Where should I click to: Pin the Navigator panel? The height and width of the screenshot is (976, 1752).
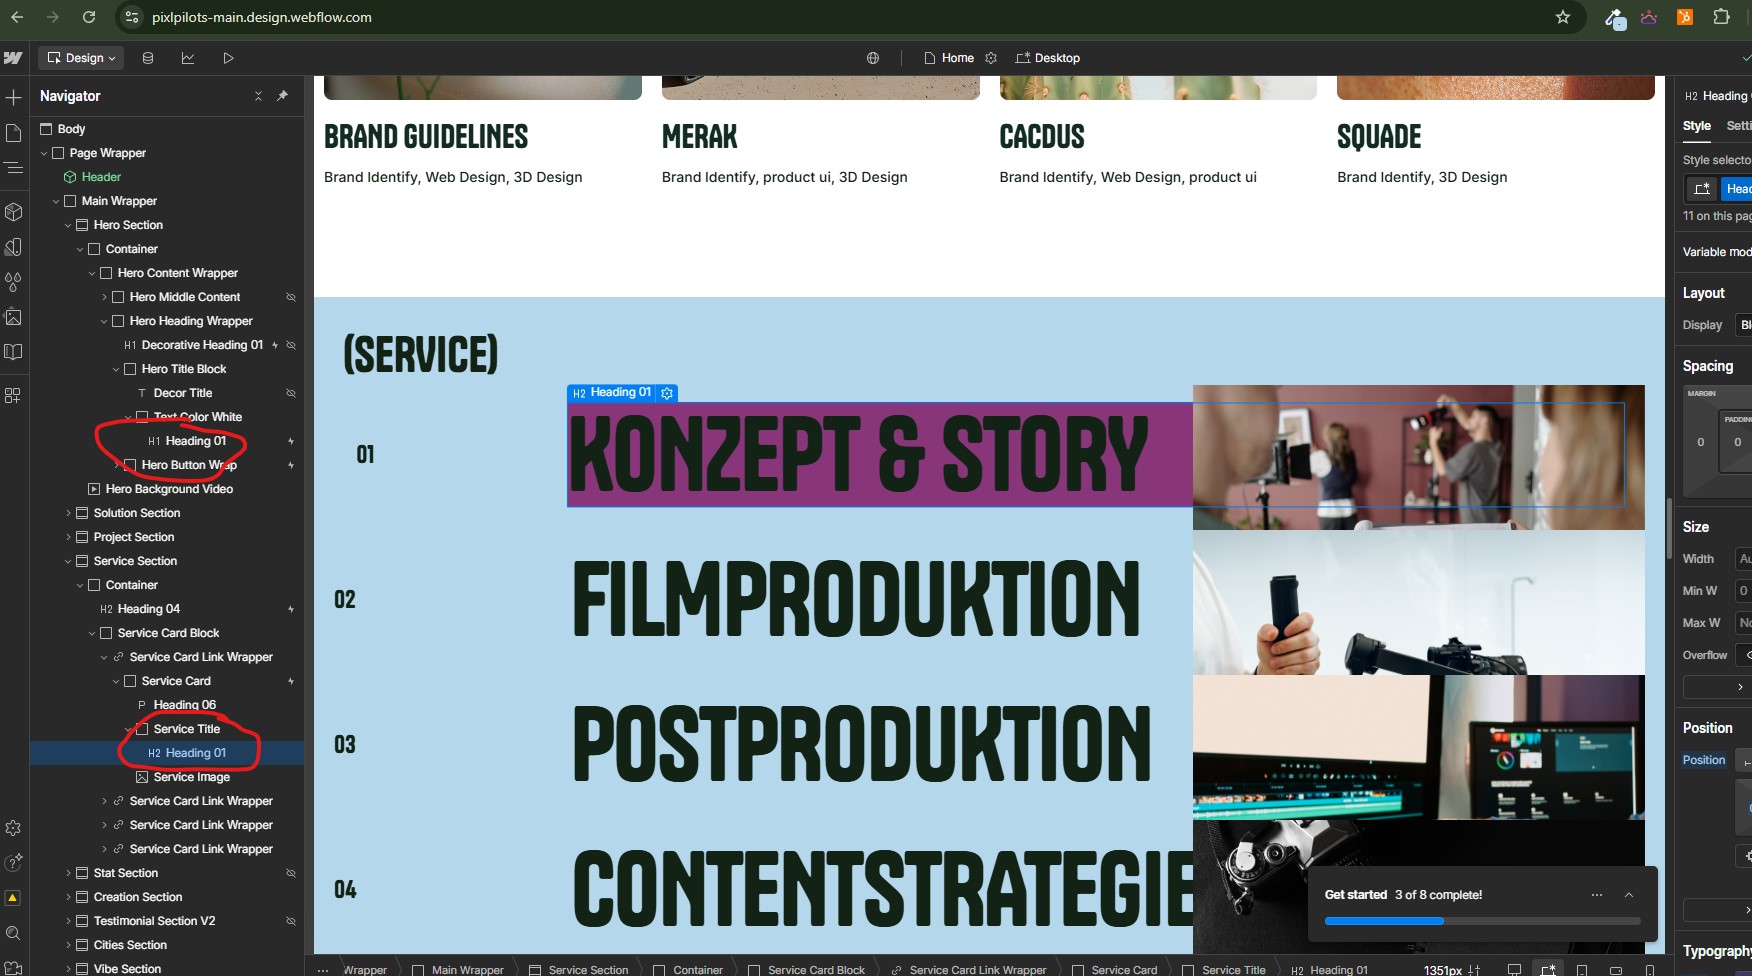(x=283, y=96)
